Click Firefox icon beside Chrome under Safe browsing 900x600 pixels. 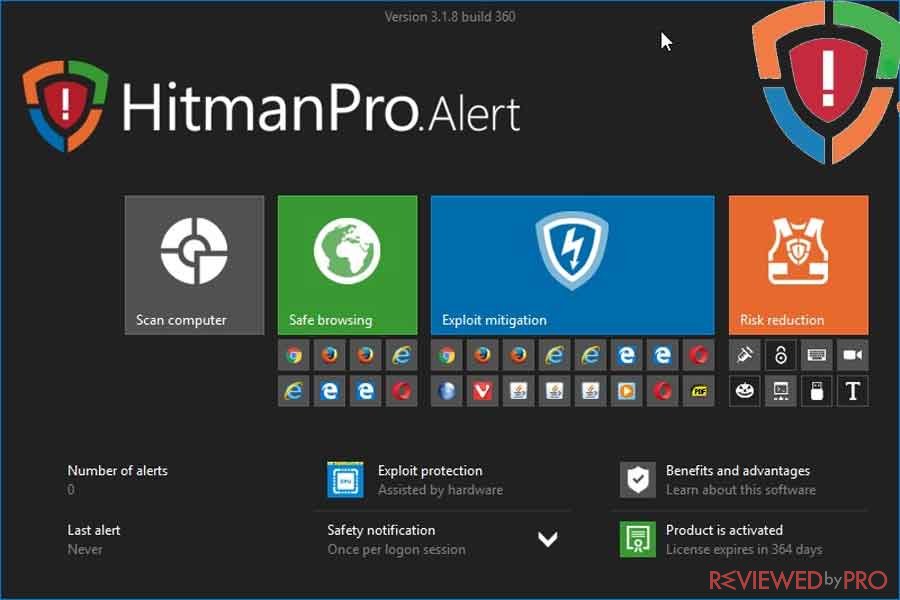pos(329,355)
